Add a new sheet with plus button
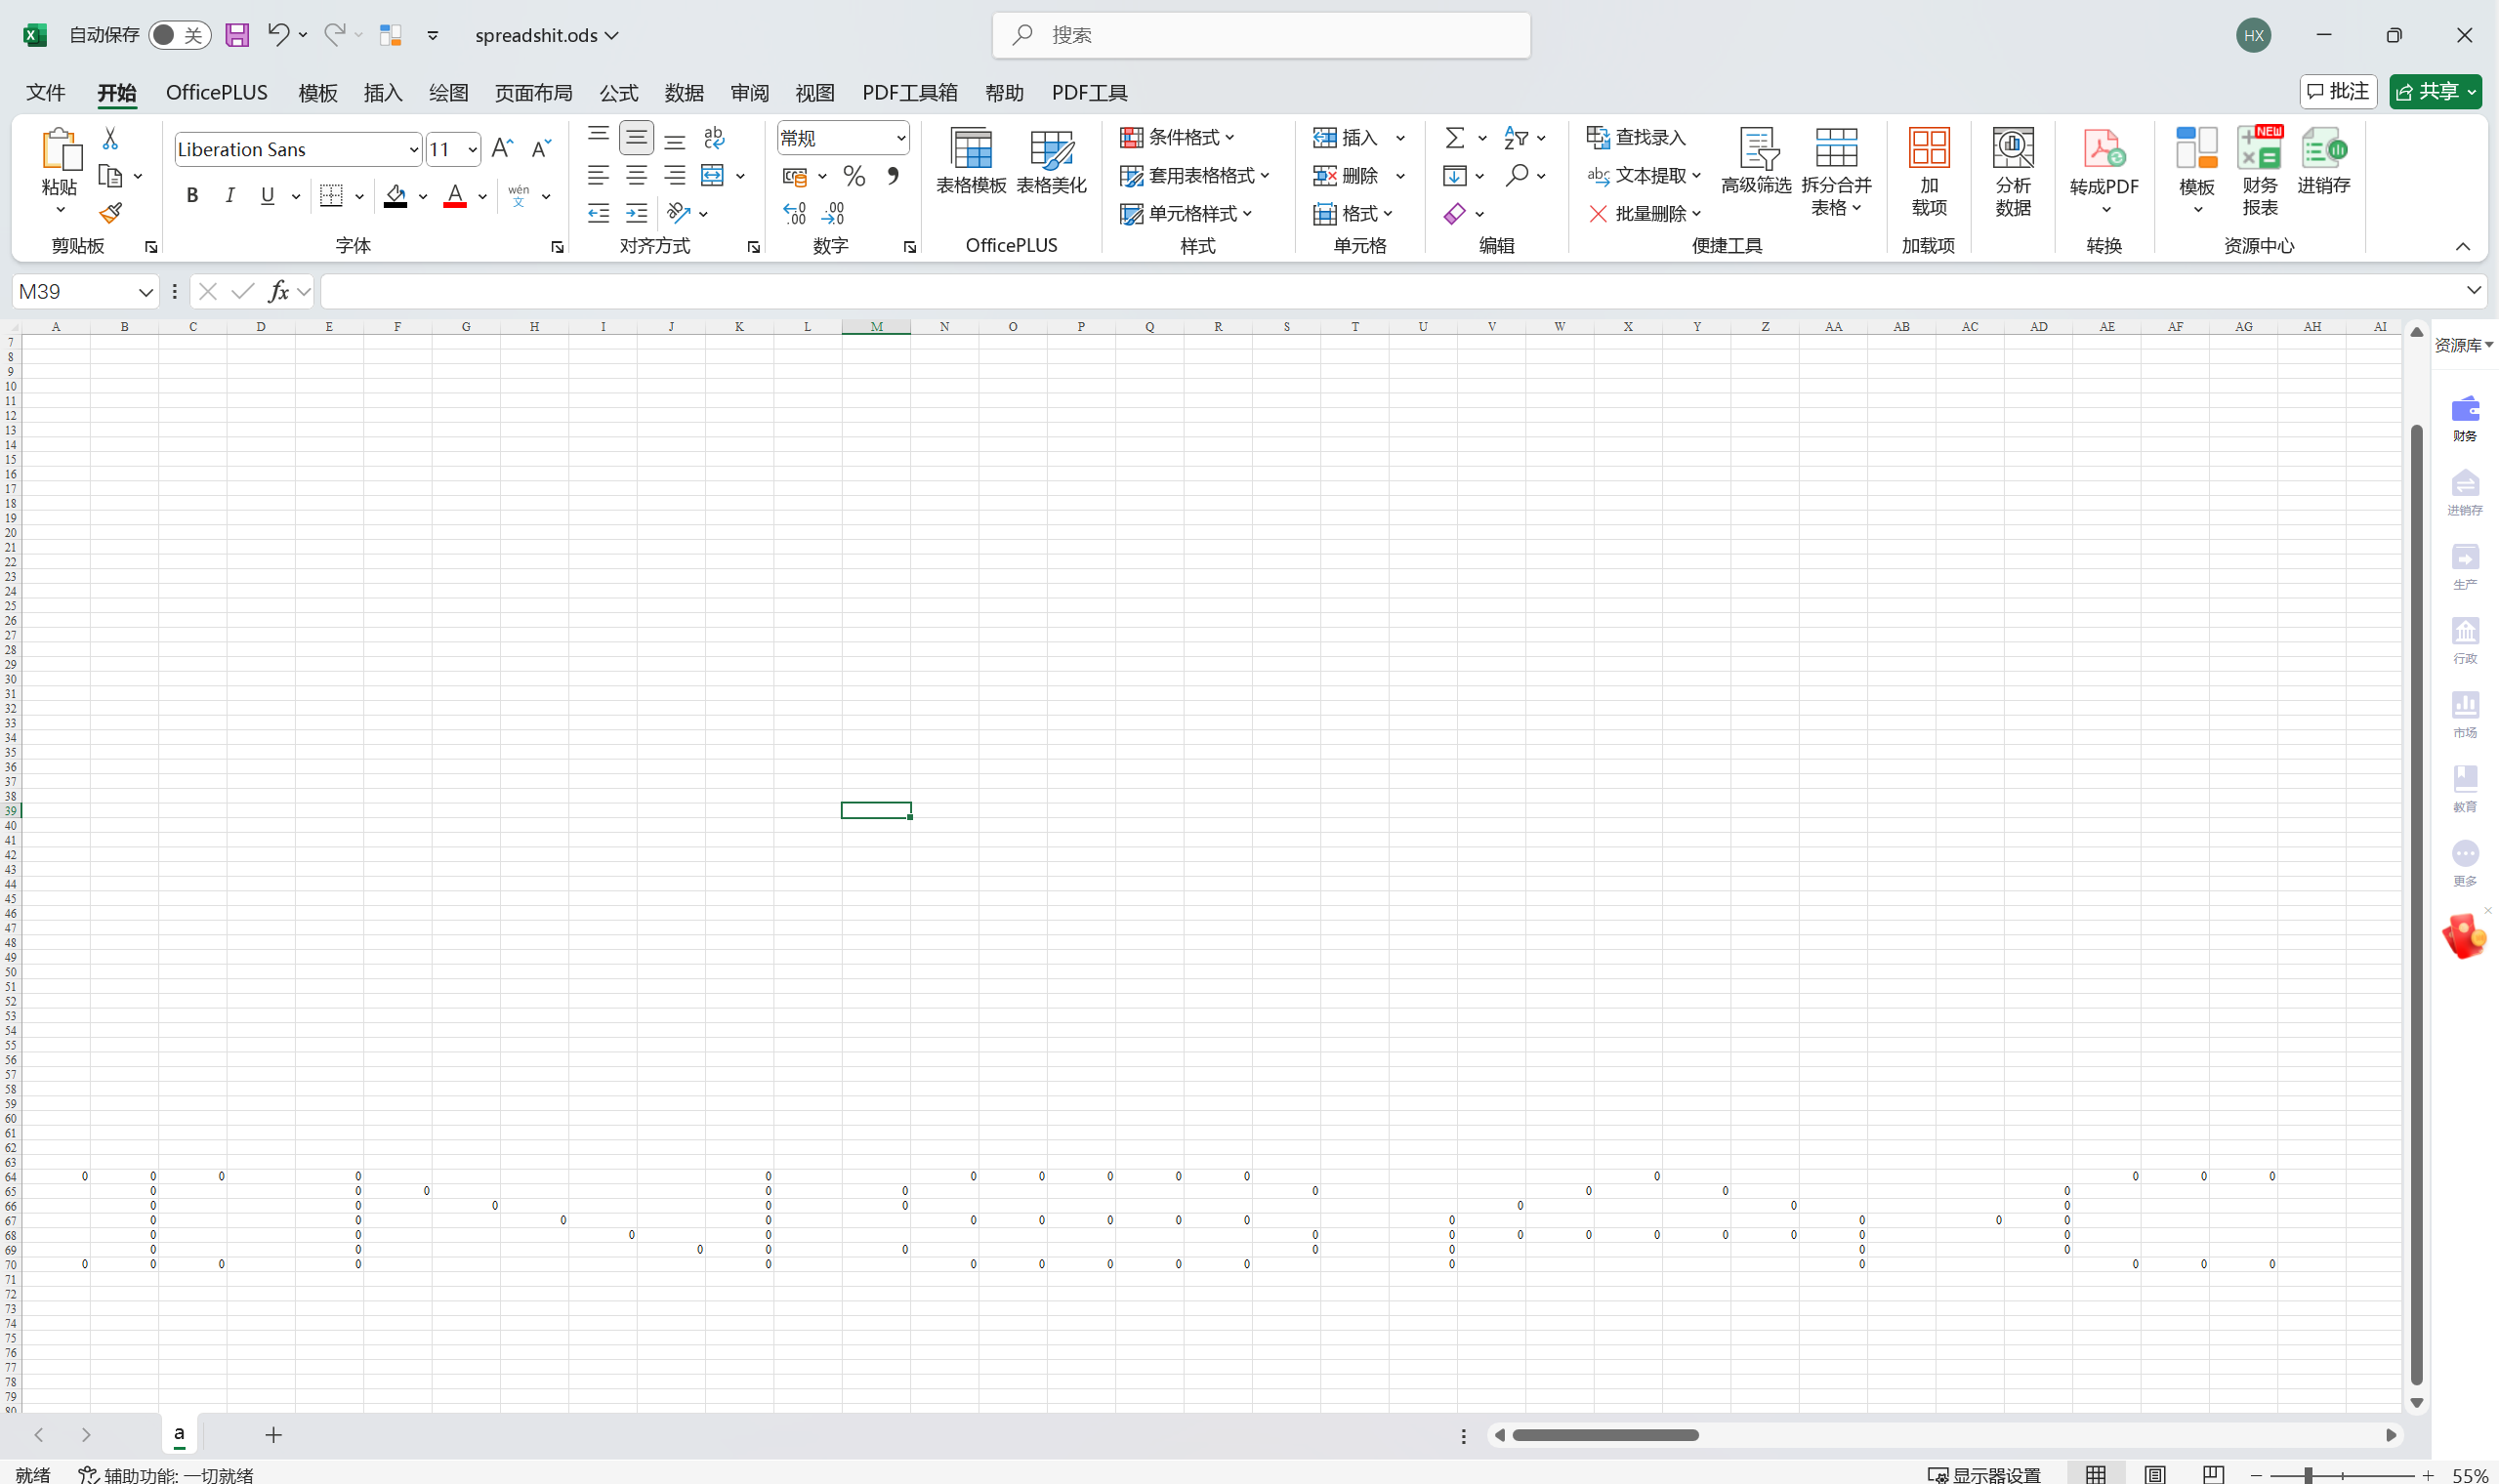This screenshot has width=2499, height=1484. coord(273,1435)
